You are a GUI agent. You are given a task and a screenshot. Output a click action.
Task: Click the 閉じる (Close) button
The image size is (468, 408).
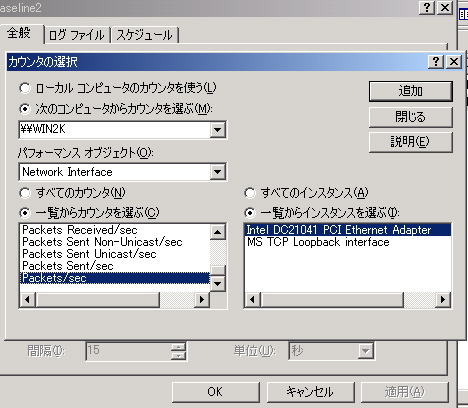[x=411, y=117]
